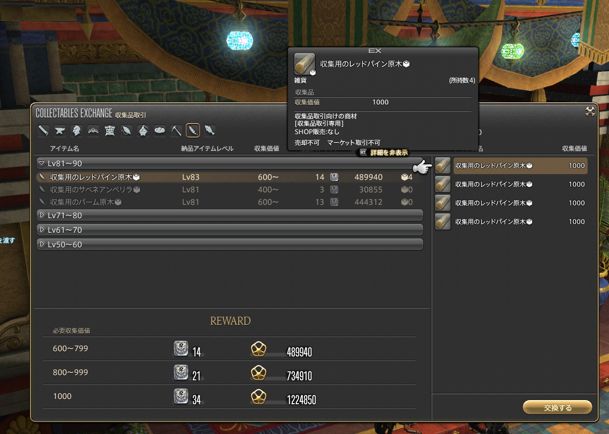Click log icon of highlighted right-list item
Viewport: 609px width, 434px height.
pos(443,166)
